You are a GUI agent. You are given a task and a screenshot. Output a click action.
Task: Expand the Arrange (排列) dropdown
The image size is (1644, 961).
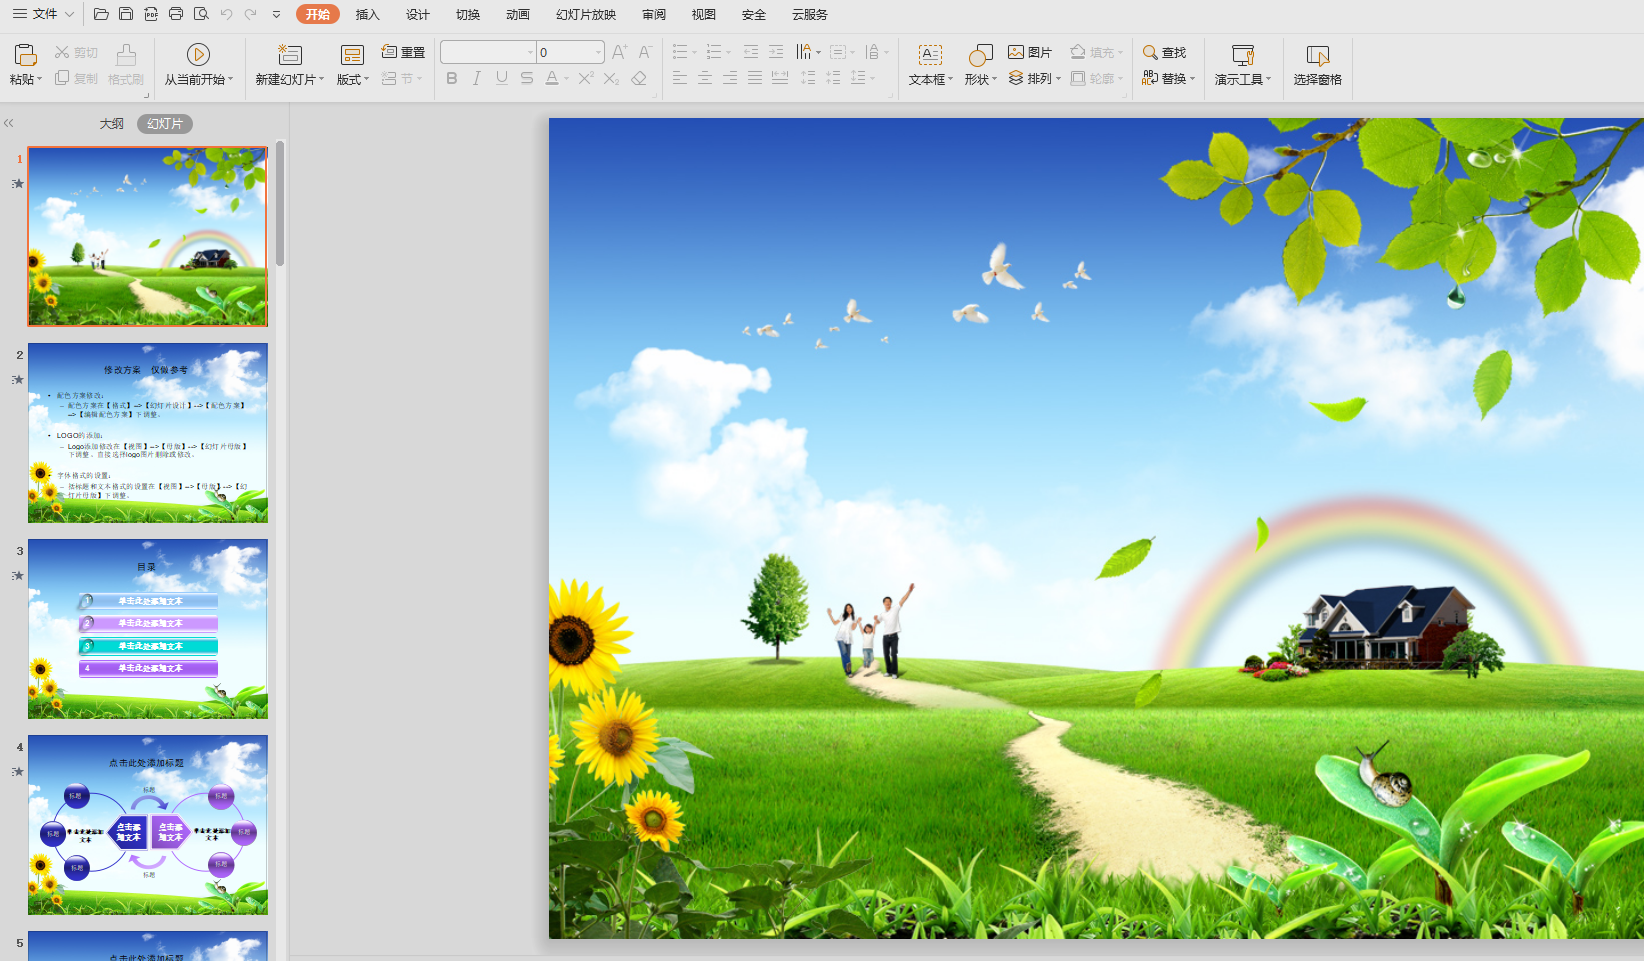pyautogui.click(x=1058, y=78)
